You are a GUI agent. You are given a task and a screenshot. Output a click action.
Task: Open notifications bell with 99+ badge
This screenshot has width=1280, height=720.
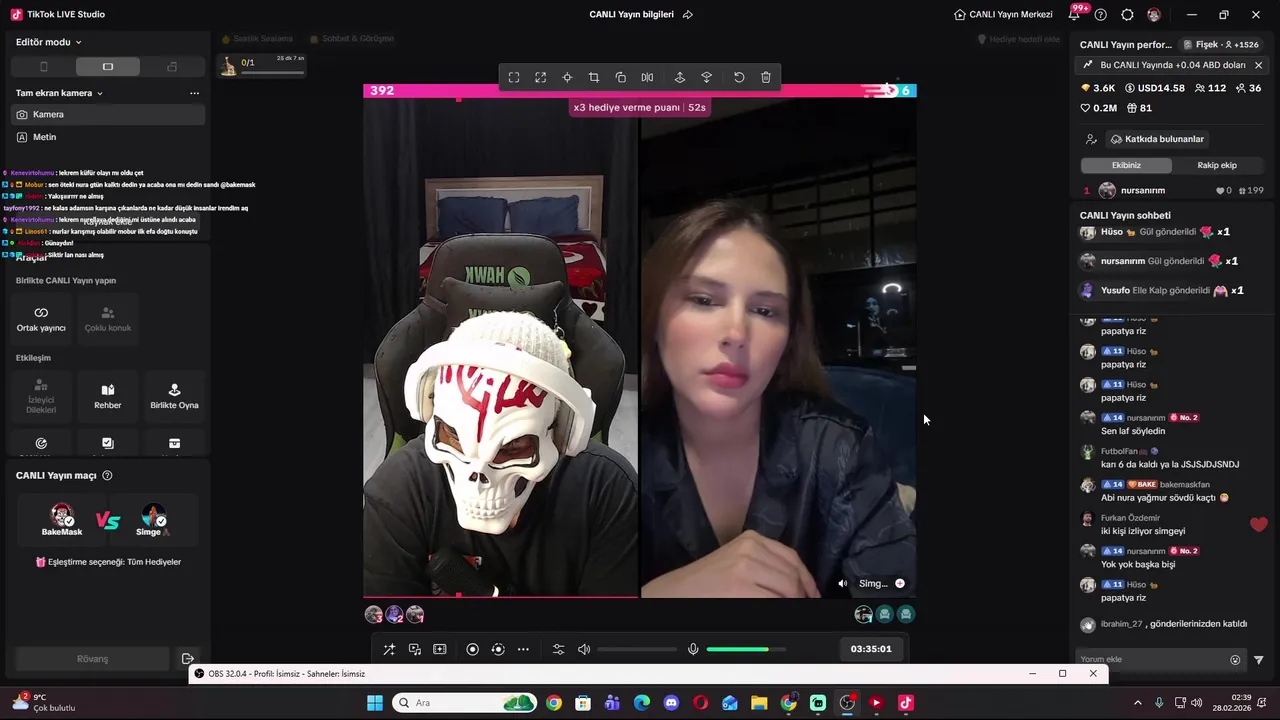1075,14
